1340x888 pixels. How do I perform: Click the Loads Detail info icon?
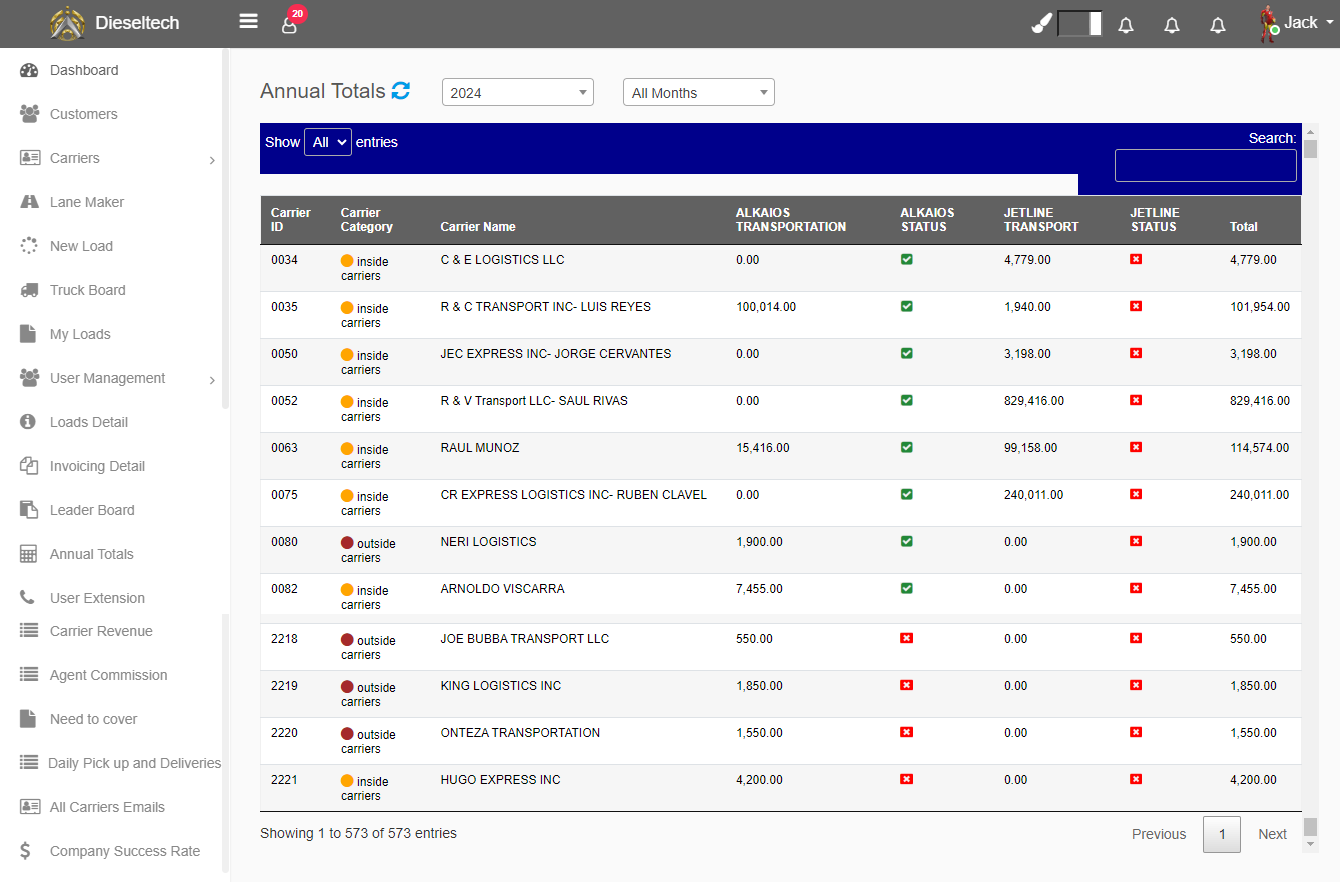[29, 422]
